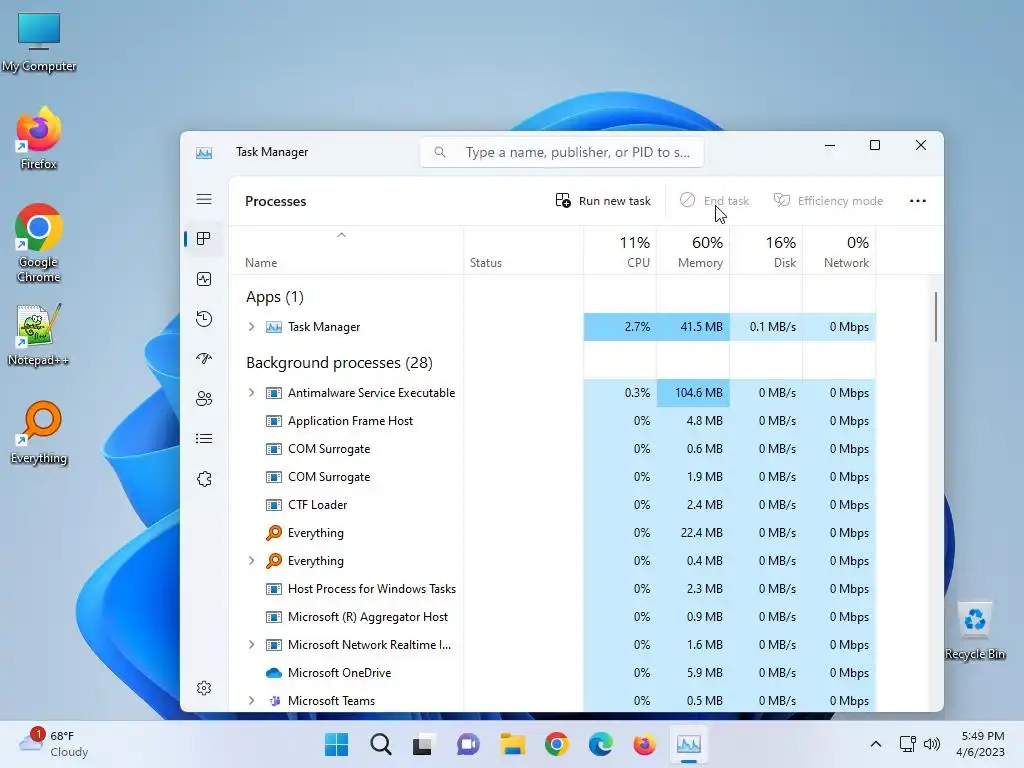Select the Processes sidebar icon
Image resolution: width=1024 pixels, height=768 pixels.
click(204, 239)
